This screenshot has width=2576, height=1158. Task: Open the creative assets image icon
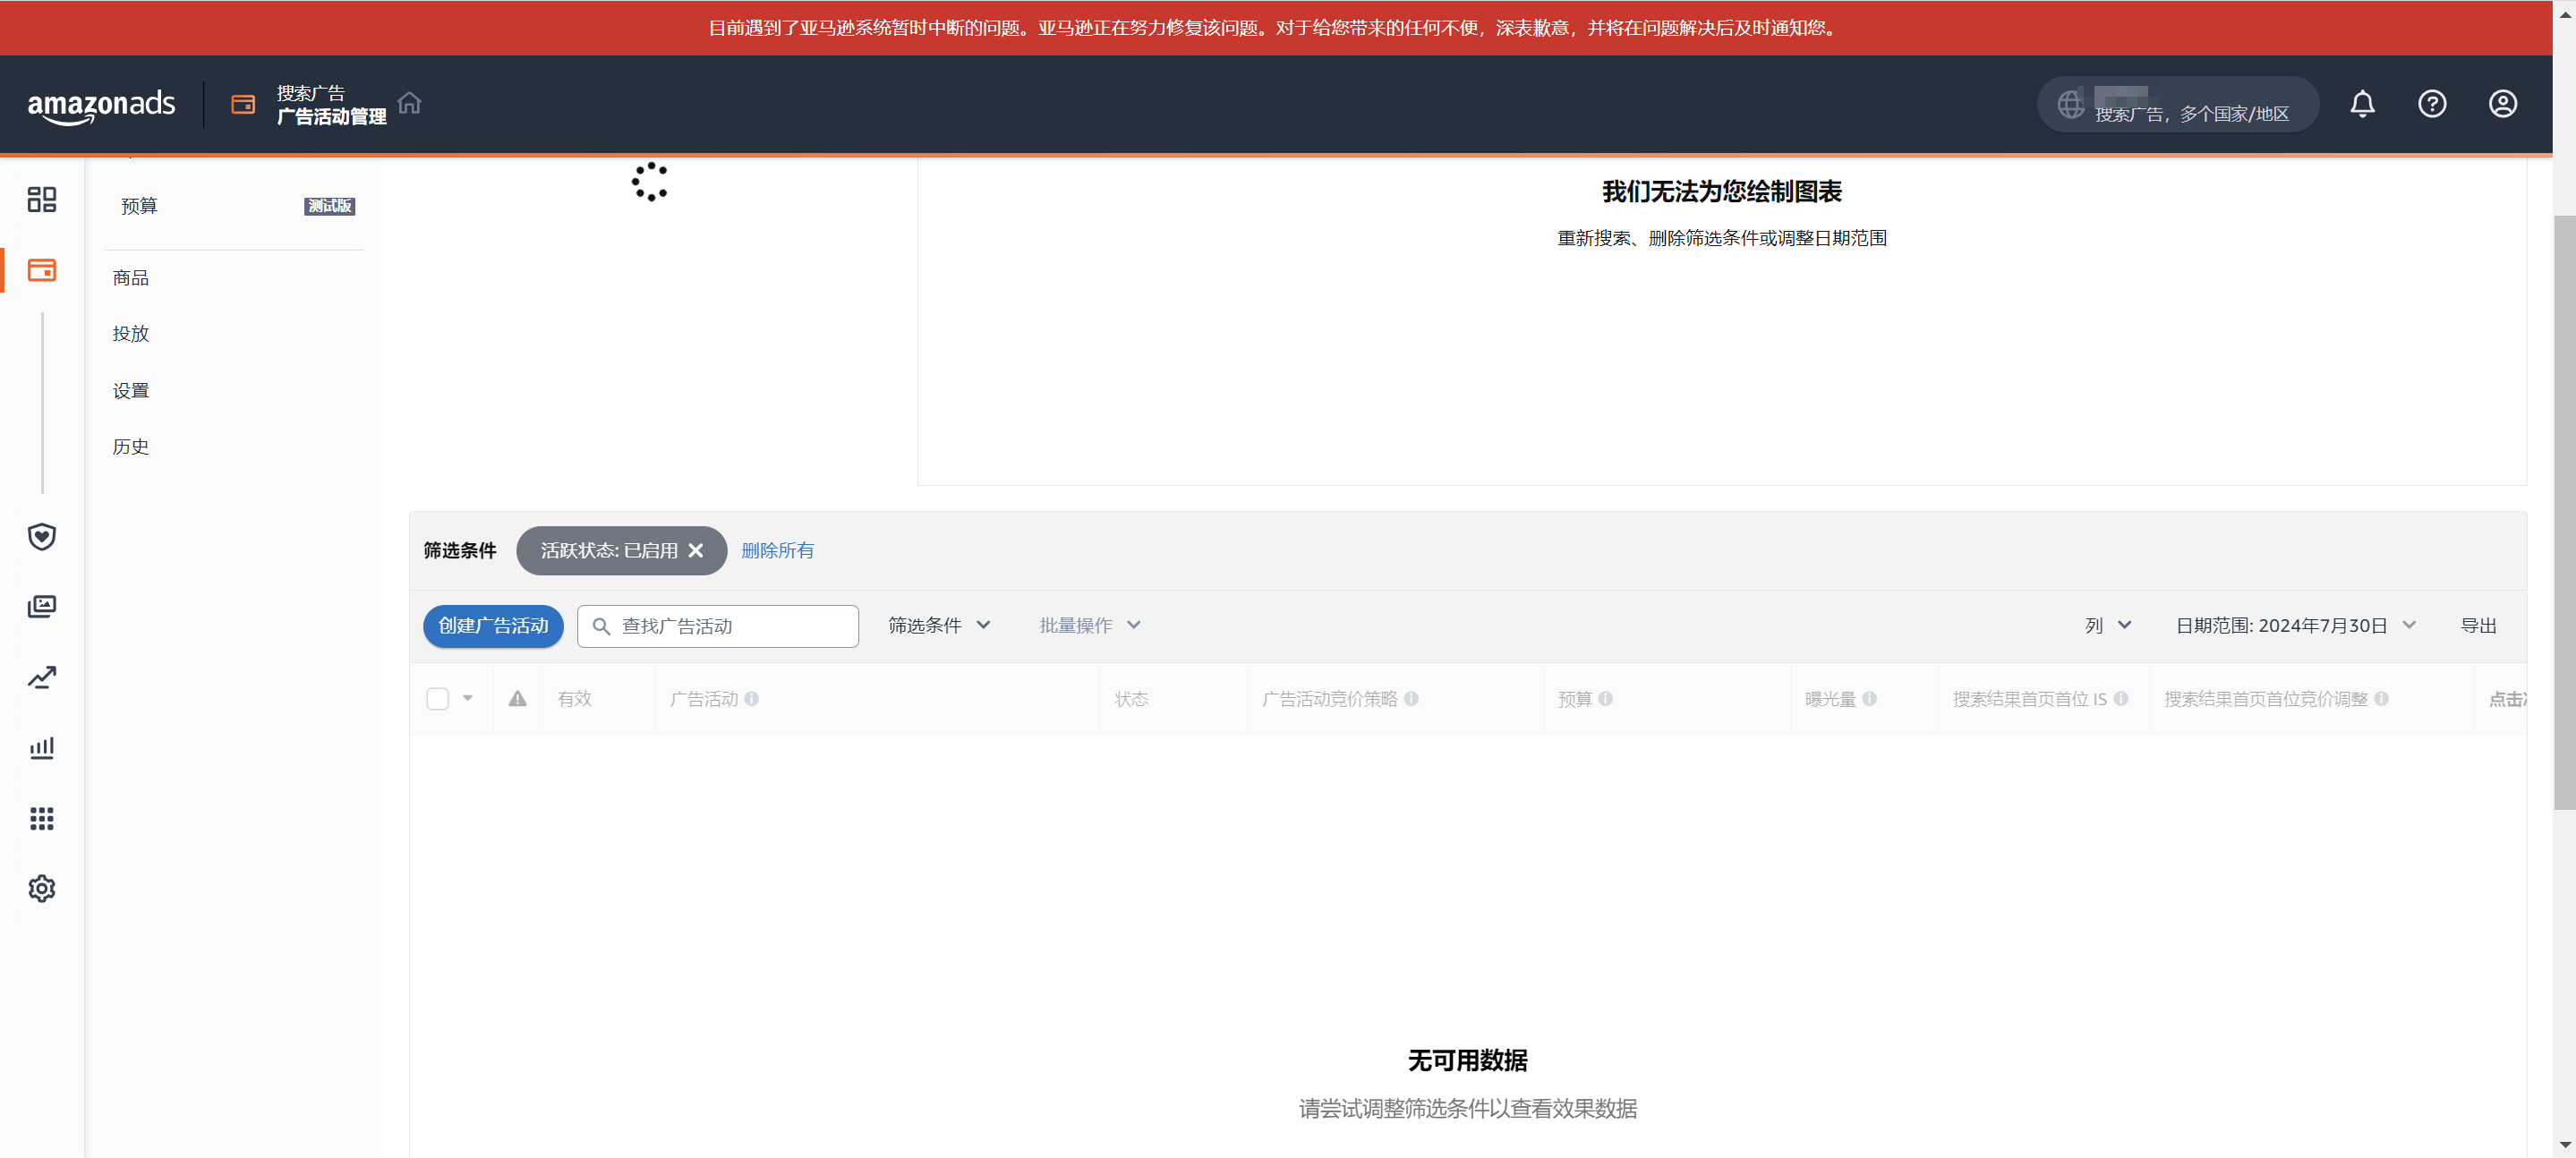tap(42, 606)
